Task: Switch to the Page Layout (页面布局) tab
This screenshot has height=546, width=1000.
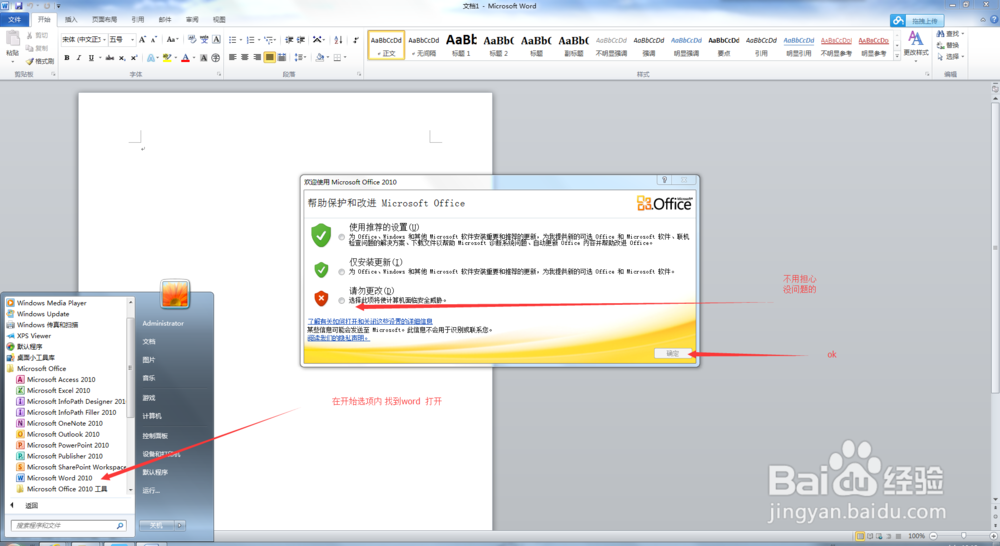Action: [x=104, y=20]
